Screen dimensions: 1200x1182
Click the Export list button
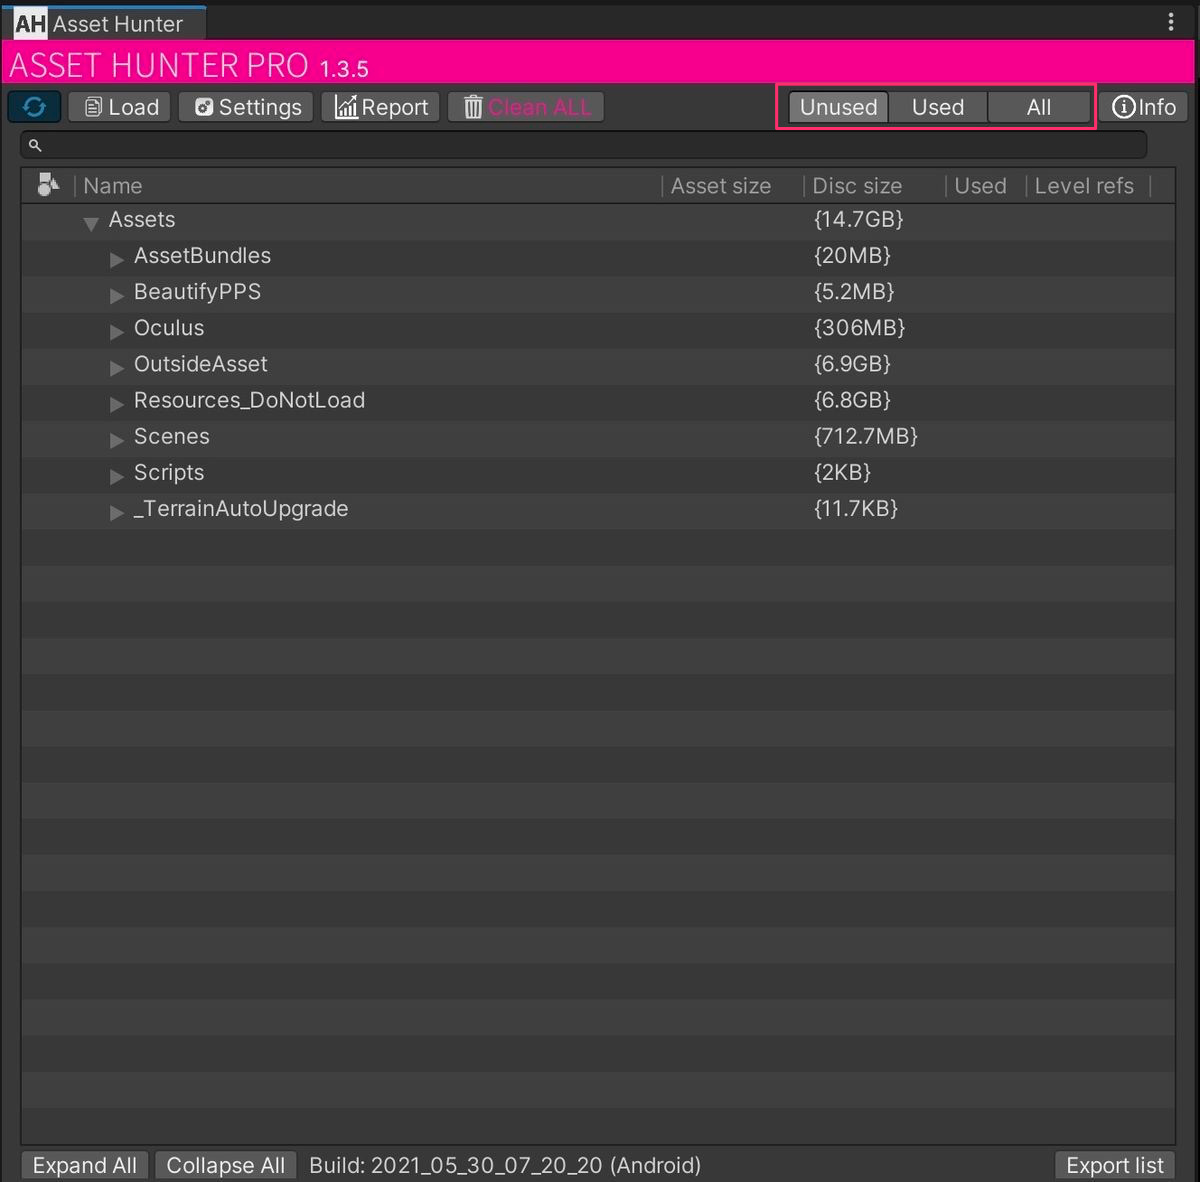(1115, 1166)
